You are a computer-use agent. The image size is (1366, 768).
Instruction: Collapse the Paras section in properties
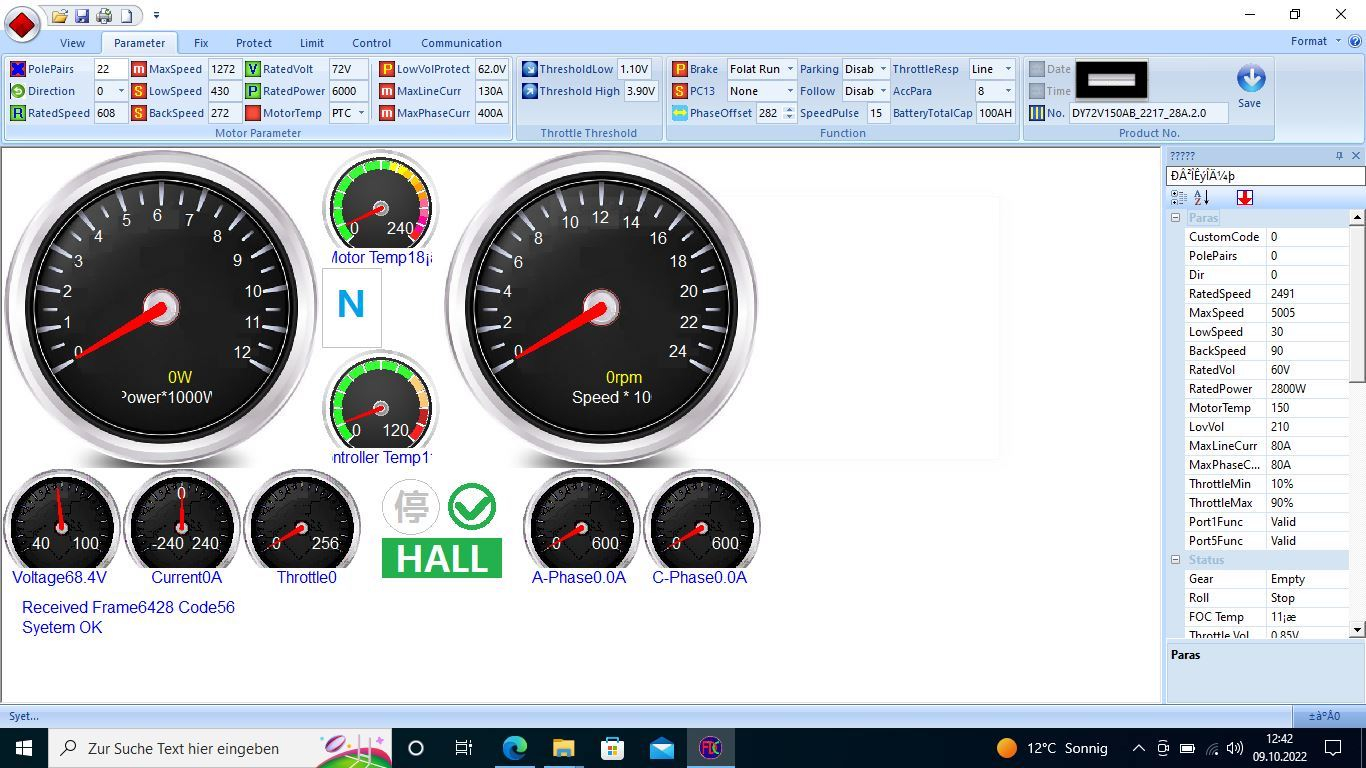tap(1176, 218)
